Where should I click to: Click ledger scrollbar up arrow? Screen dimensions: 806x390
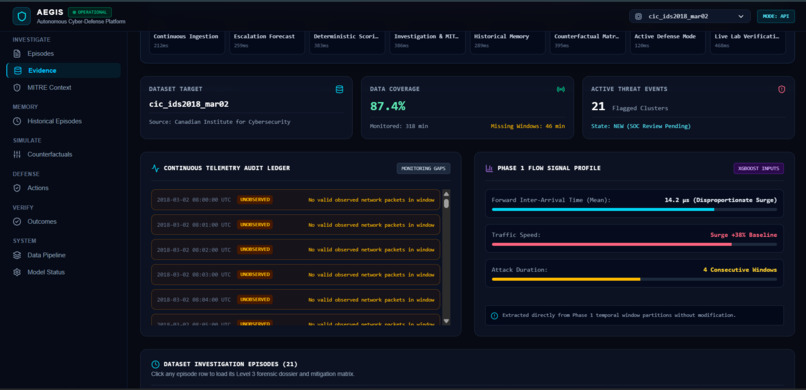(446, 194)
